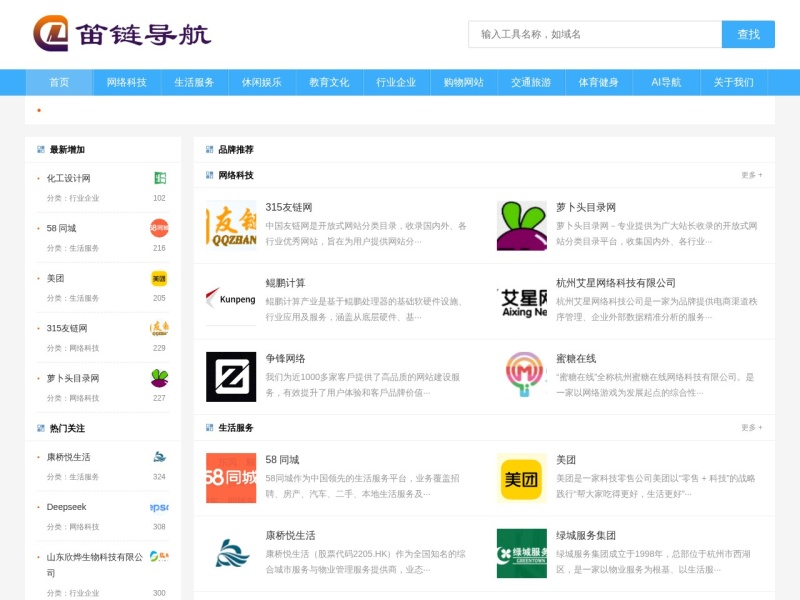Image resolution: width=800 pixels, height=600 pixels.
Task: Click the 蜜糖在线 card logo
Action: [522, 377]
